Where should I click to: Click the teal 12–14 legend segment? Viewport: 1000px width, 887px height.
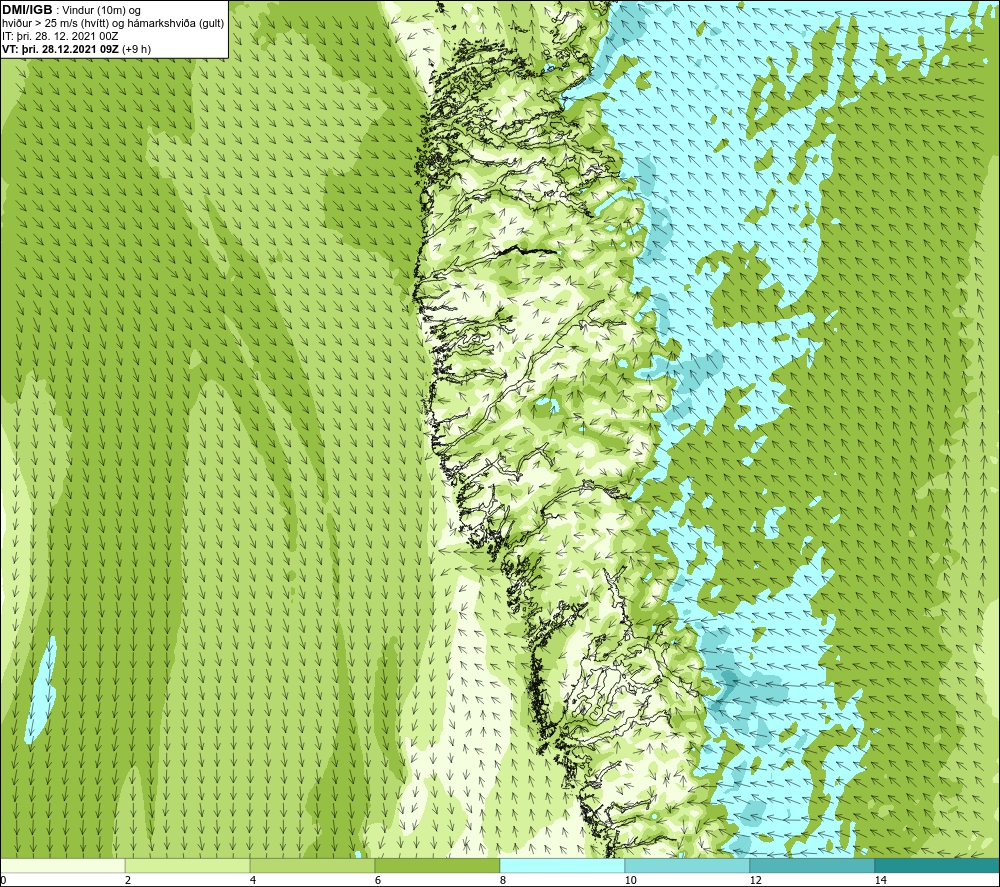click(812, 865)
